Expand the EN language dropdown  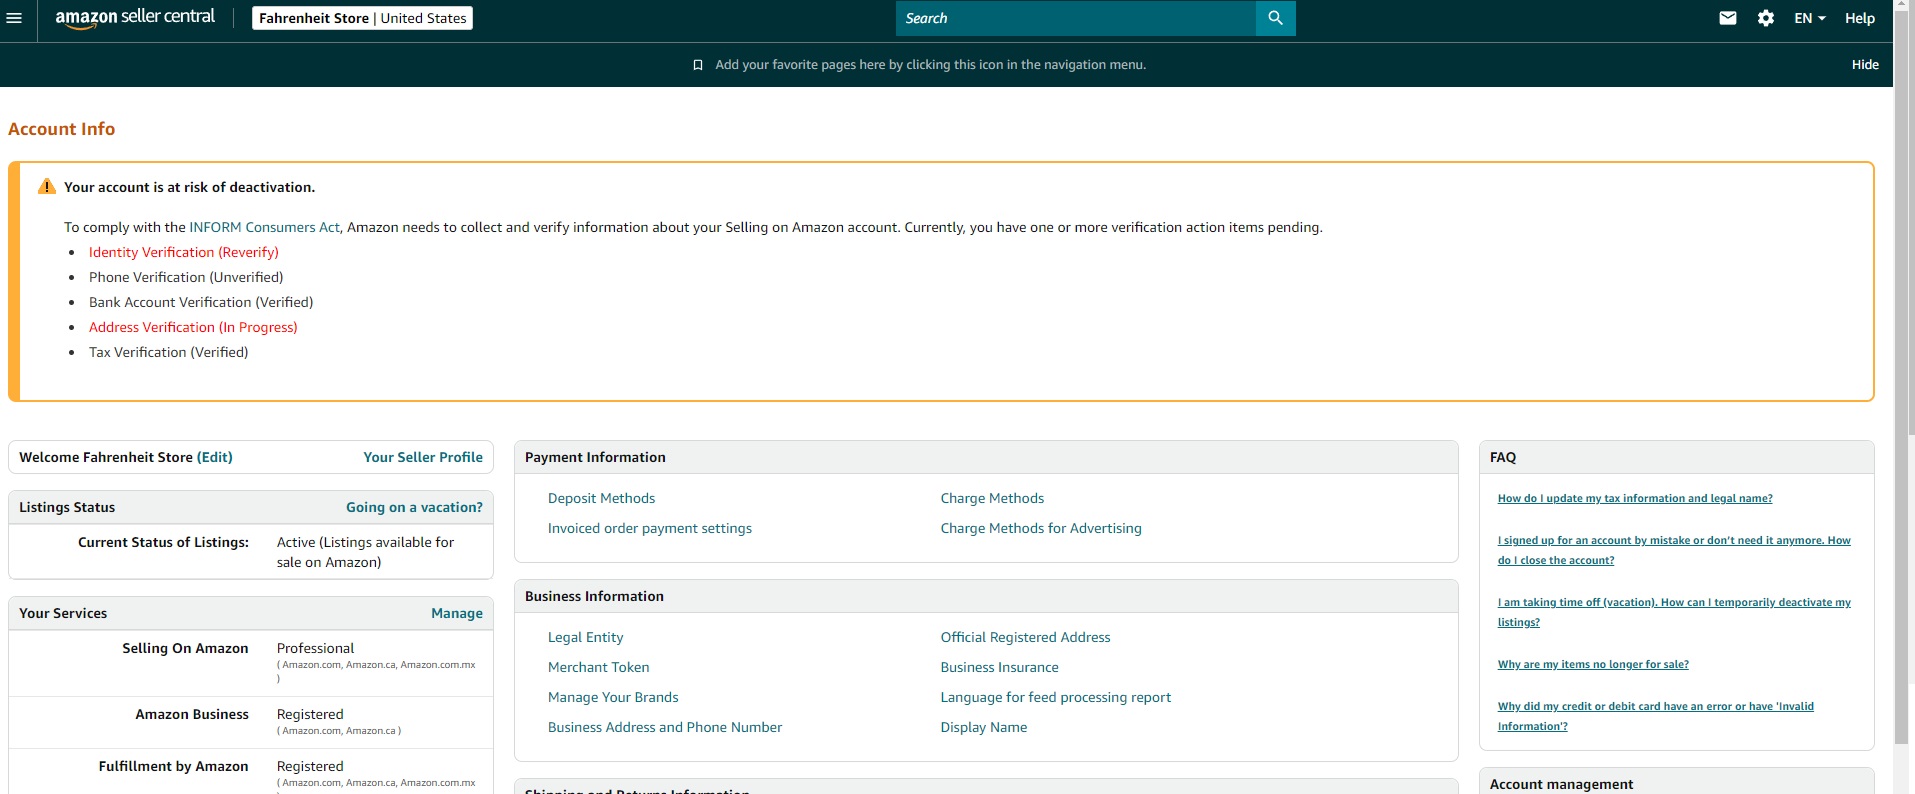click(x=1810, y=18)
